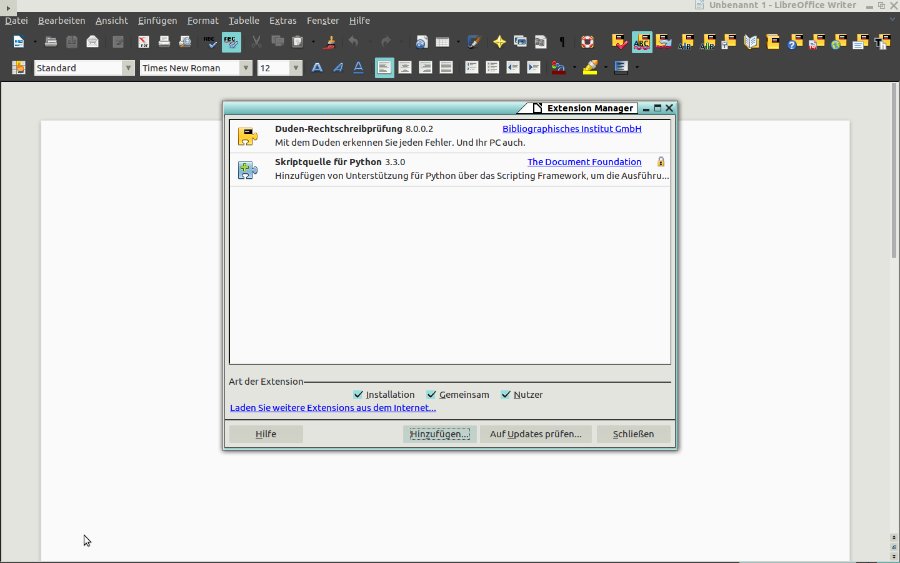Open link to download more extensions online
The image size is (900, 563).
(x=332, y=408)
